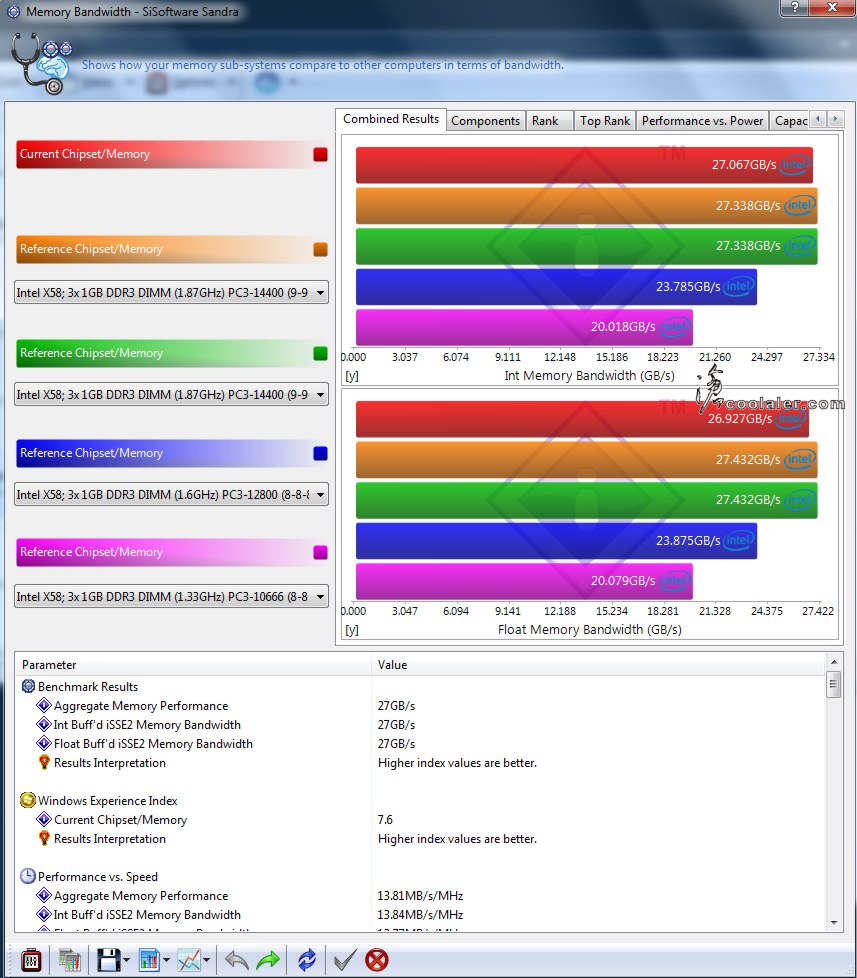Click the 13.84MB/s/MHz value

point(420,915)
